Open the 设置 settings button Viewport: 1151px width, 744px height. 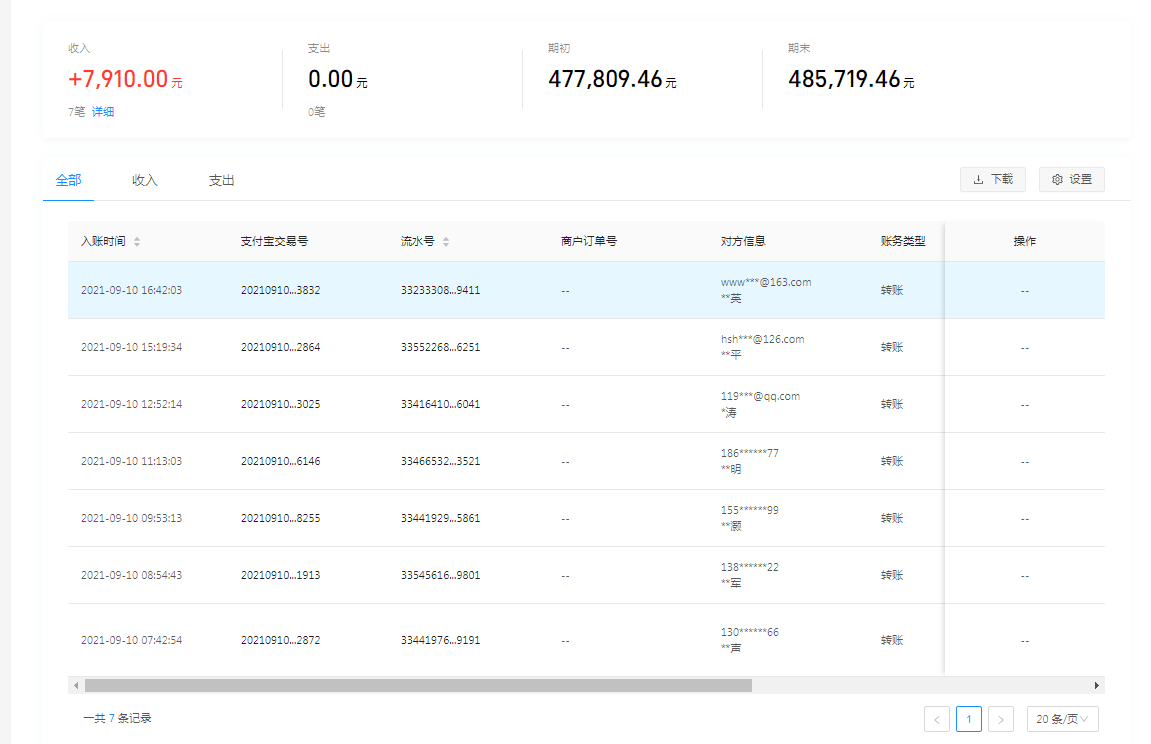(x=1071, y=180)
